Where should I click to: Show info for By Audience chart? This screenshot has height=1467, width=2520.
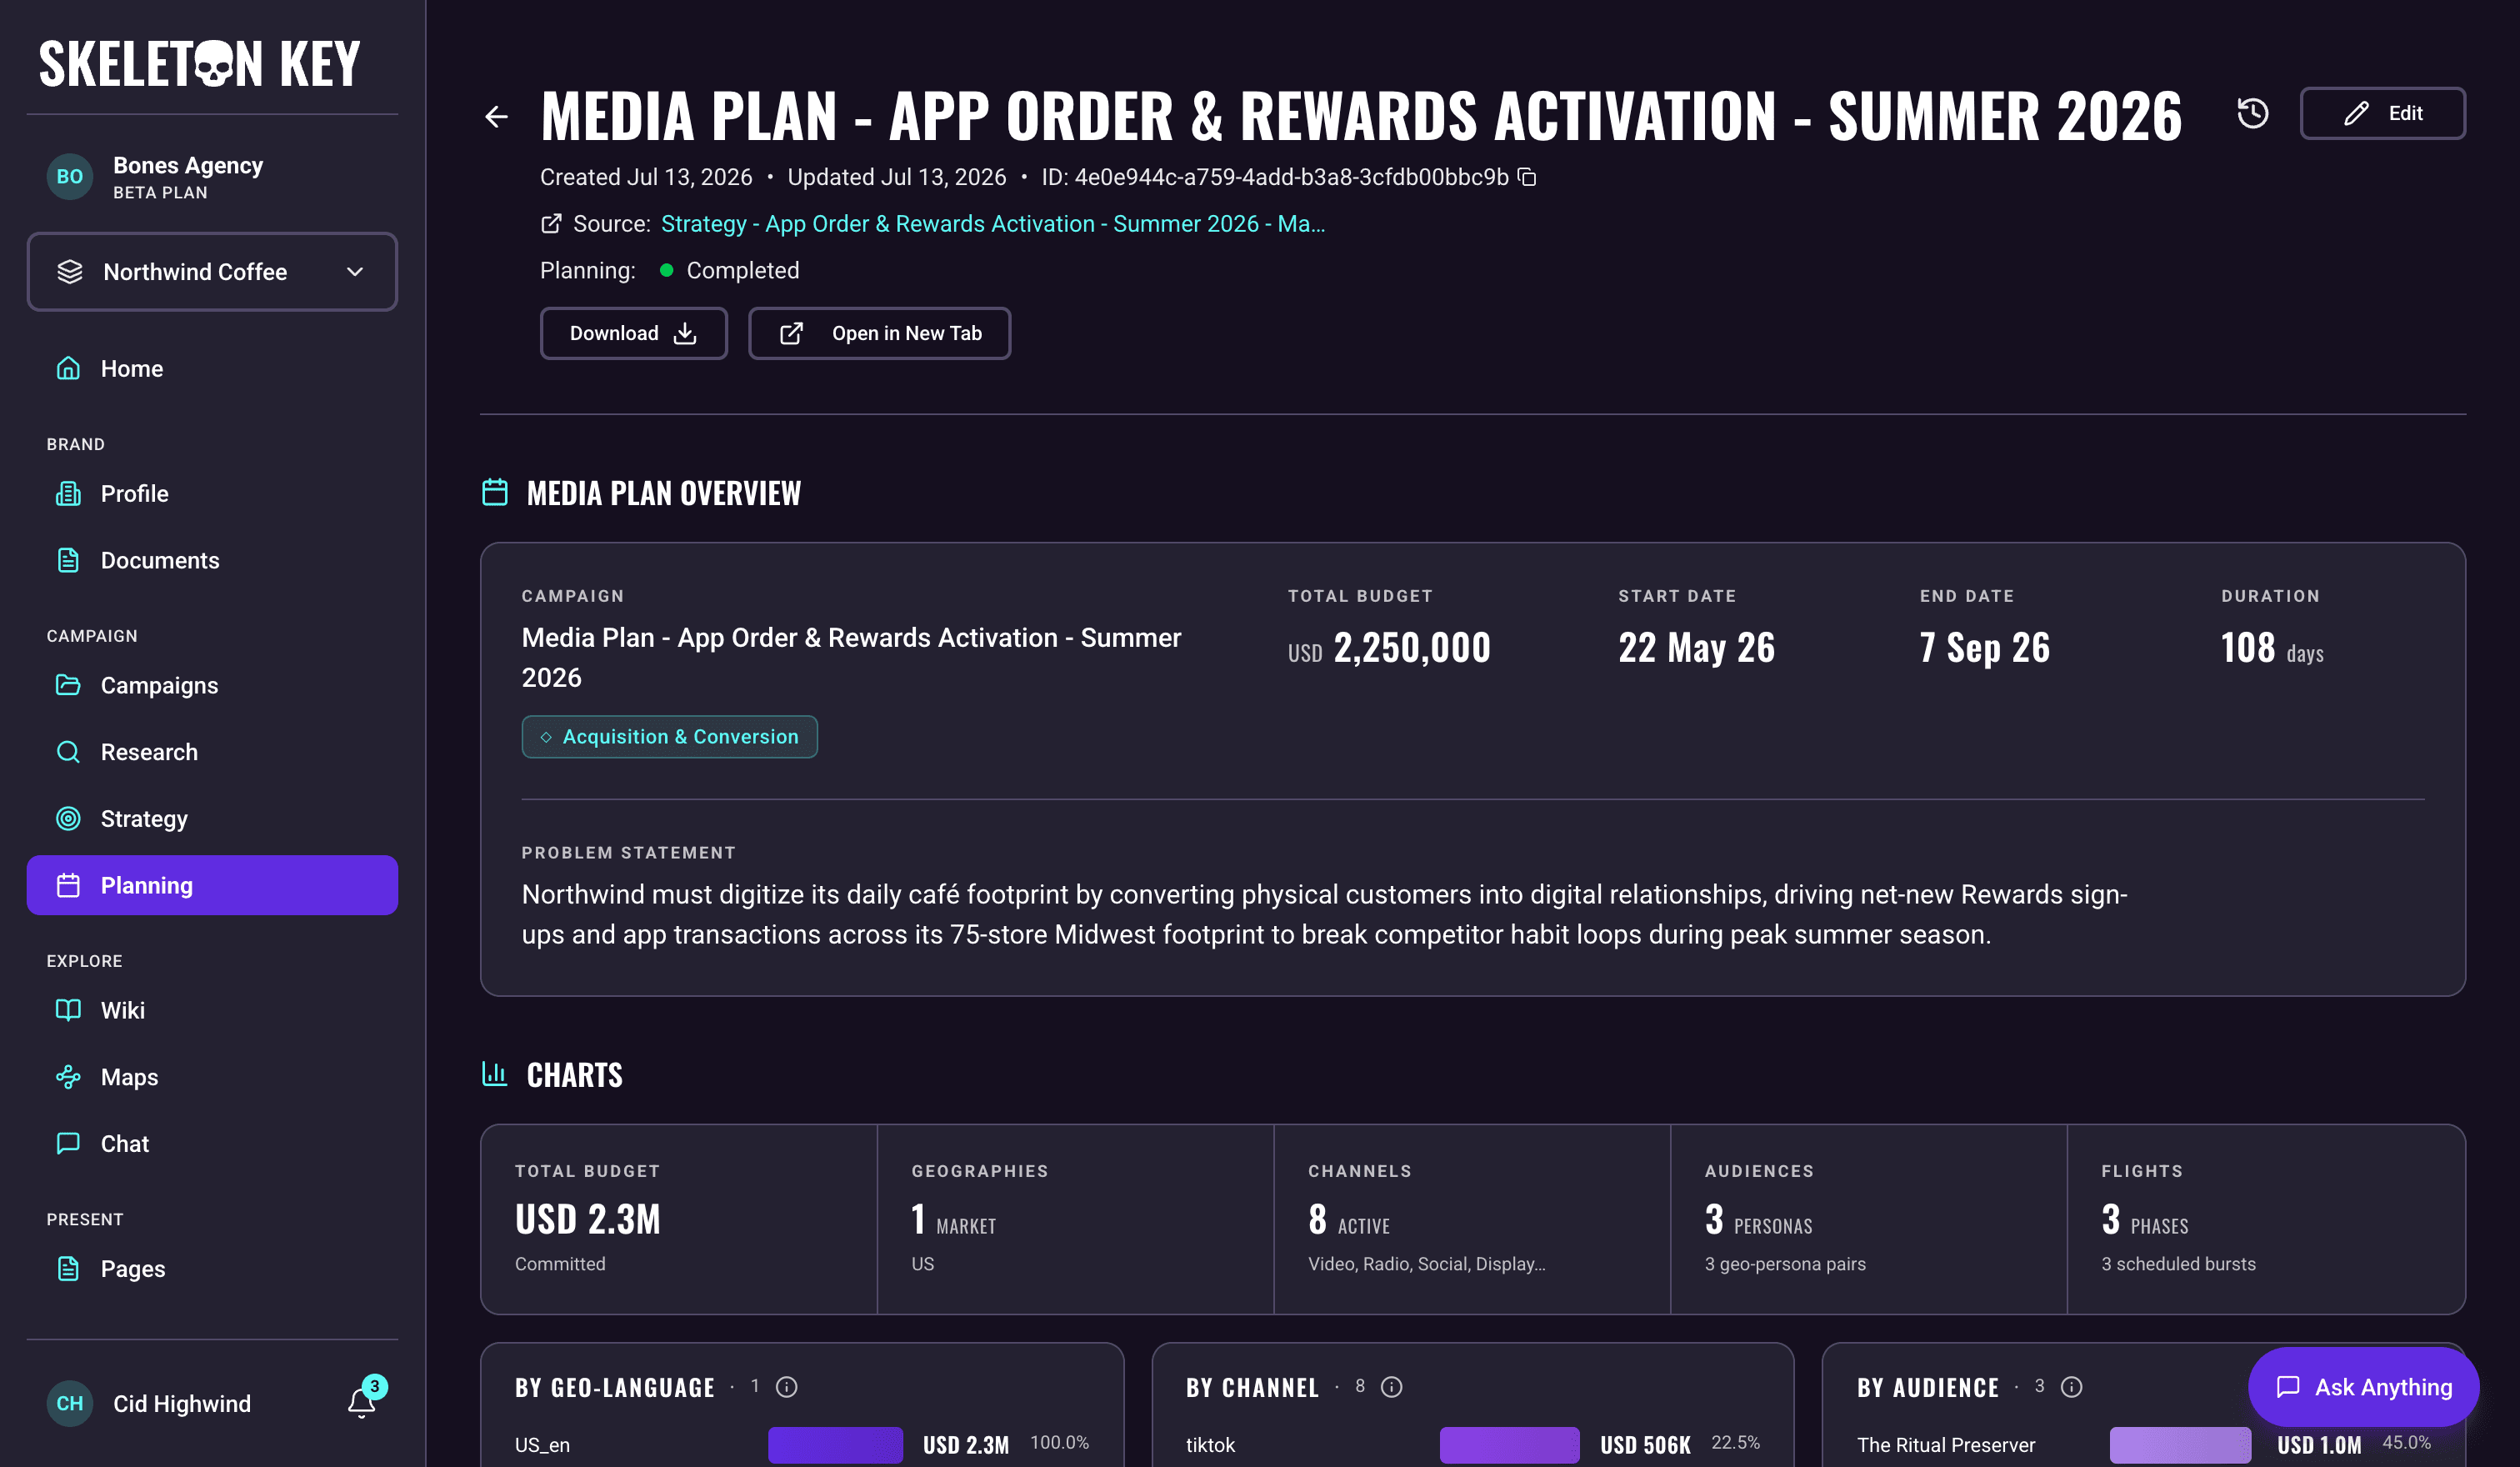[2072, 1387]
